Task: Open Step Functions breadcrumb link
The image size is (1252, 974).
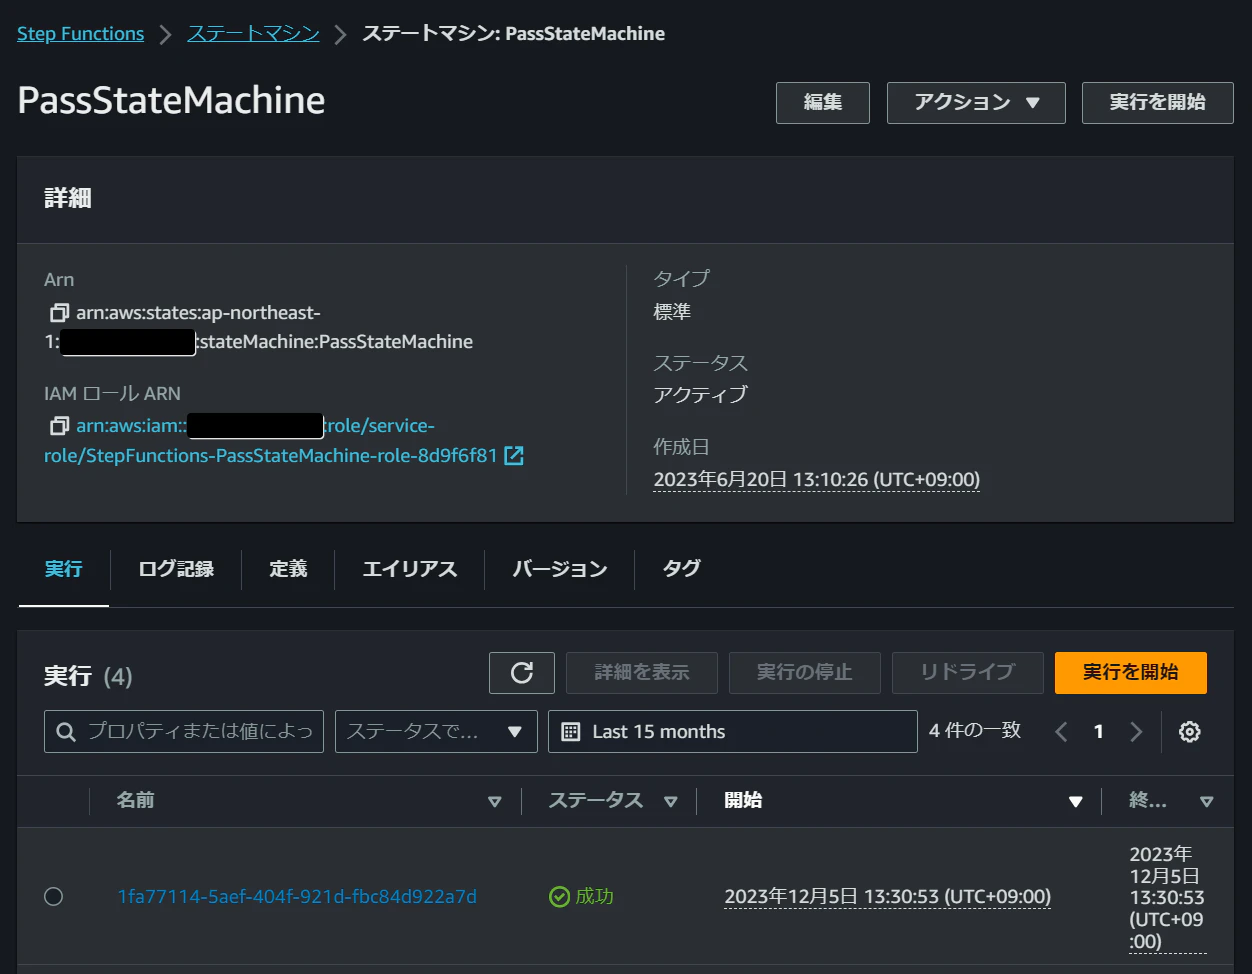Action: click(x=81, y=34)
